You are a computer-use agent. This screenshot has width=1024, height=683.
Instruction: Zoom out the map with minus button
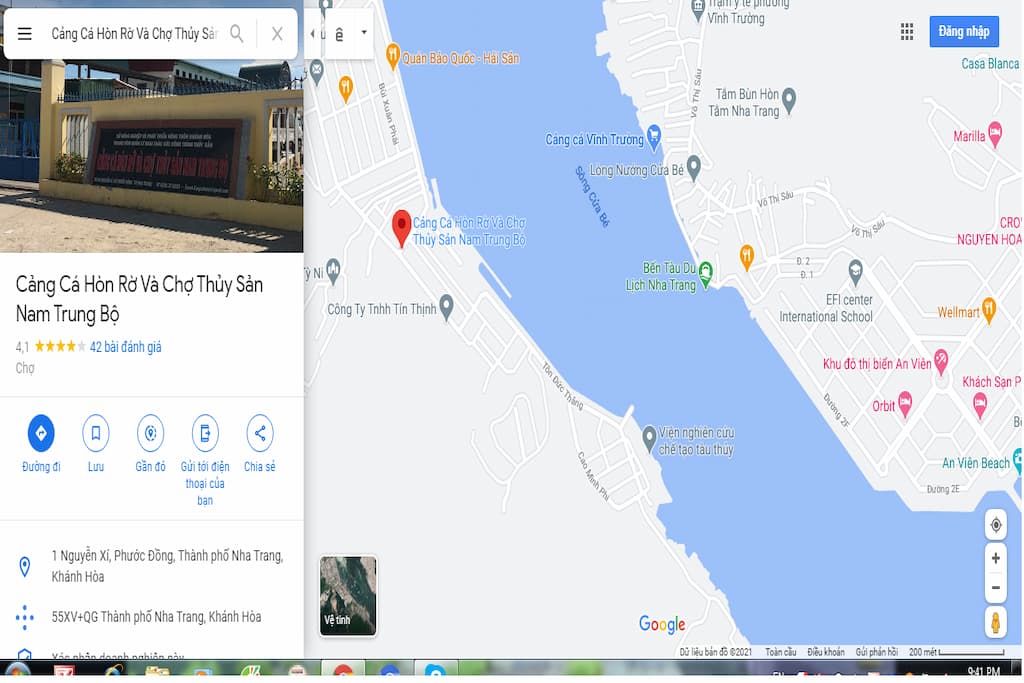tap(995, 587)
